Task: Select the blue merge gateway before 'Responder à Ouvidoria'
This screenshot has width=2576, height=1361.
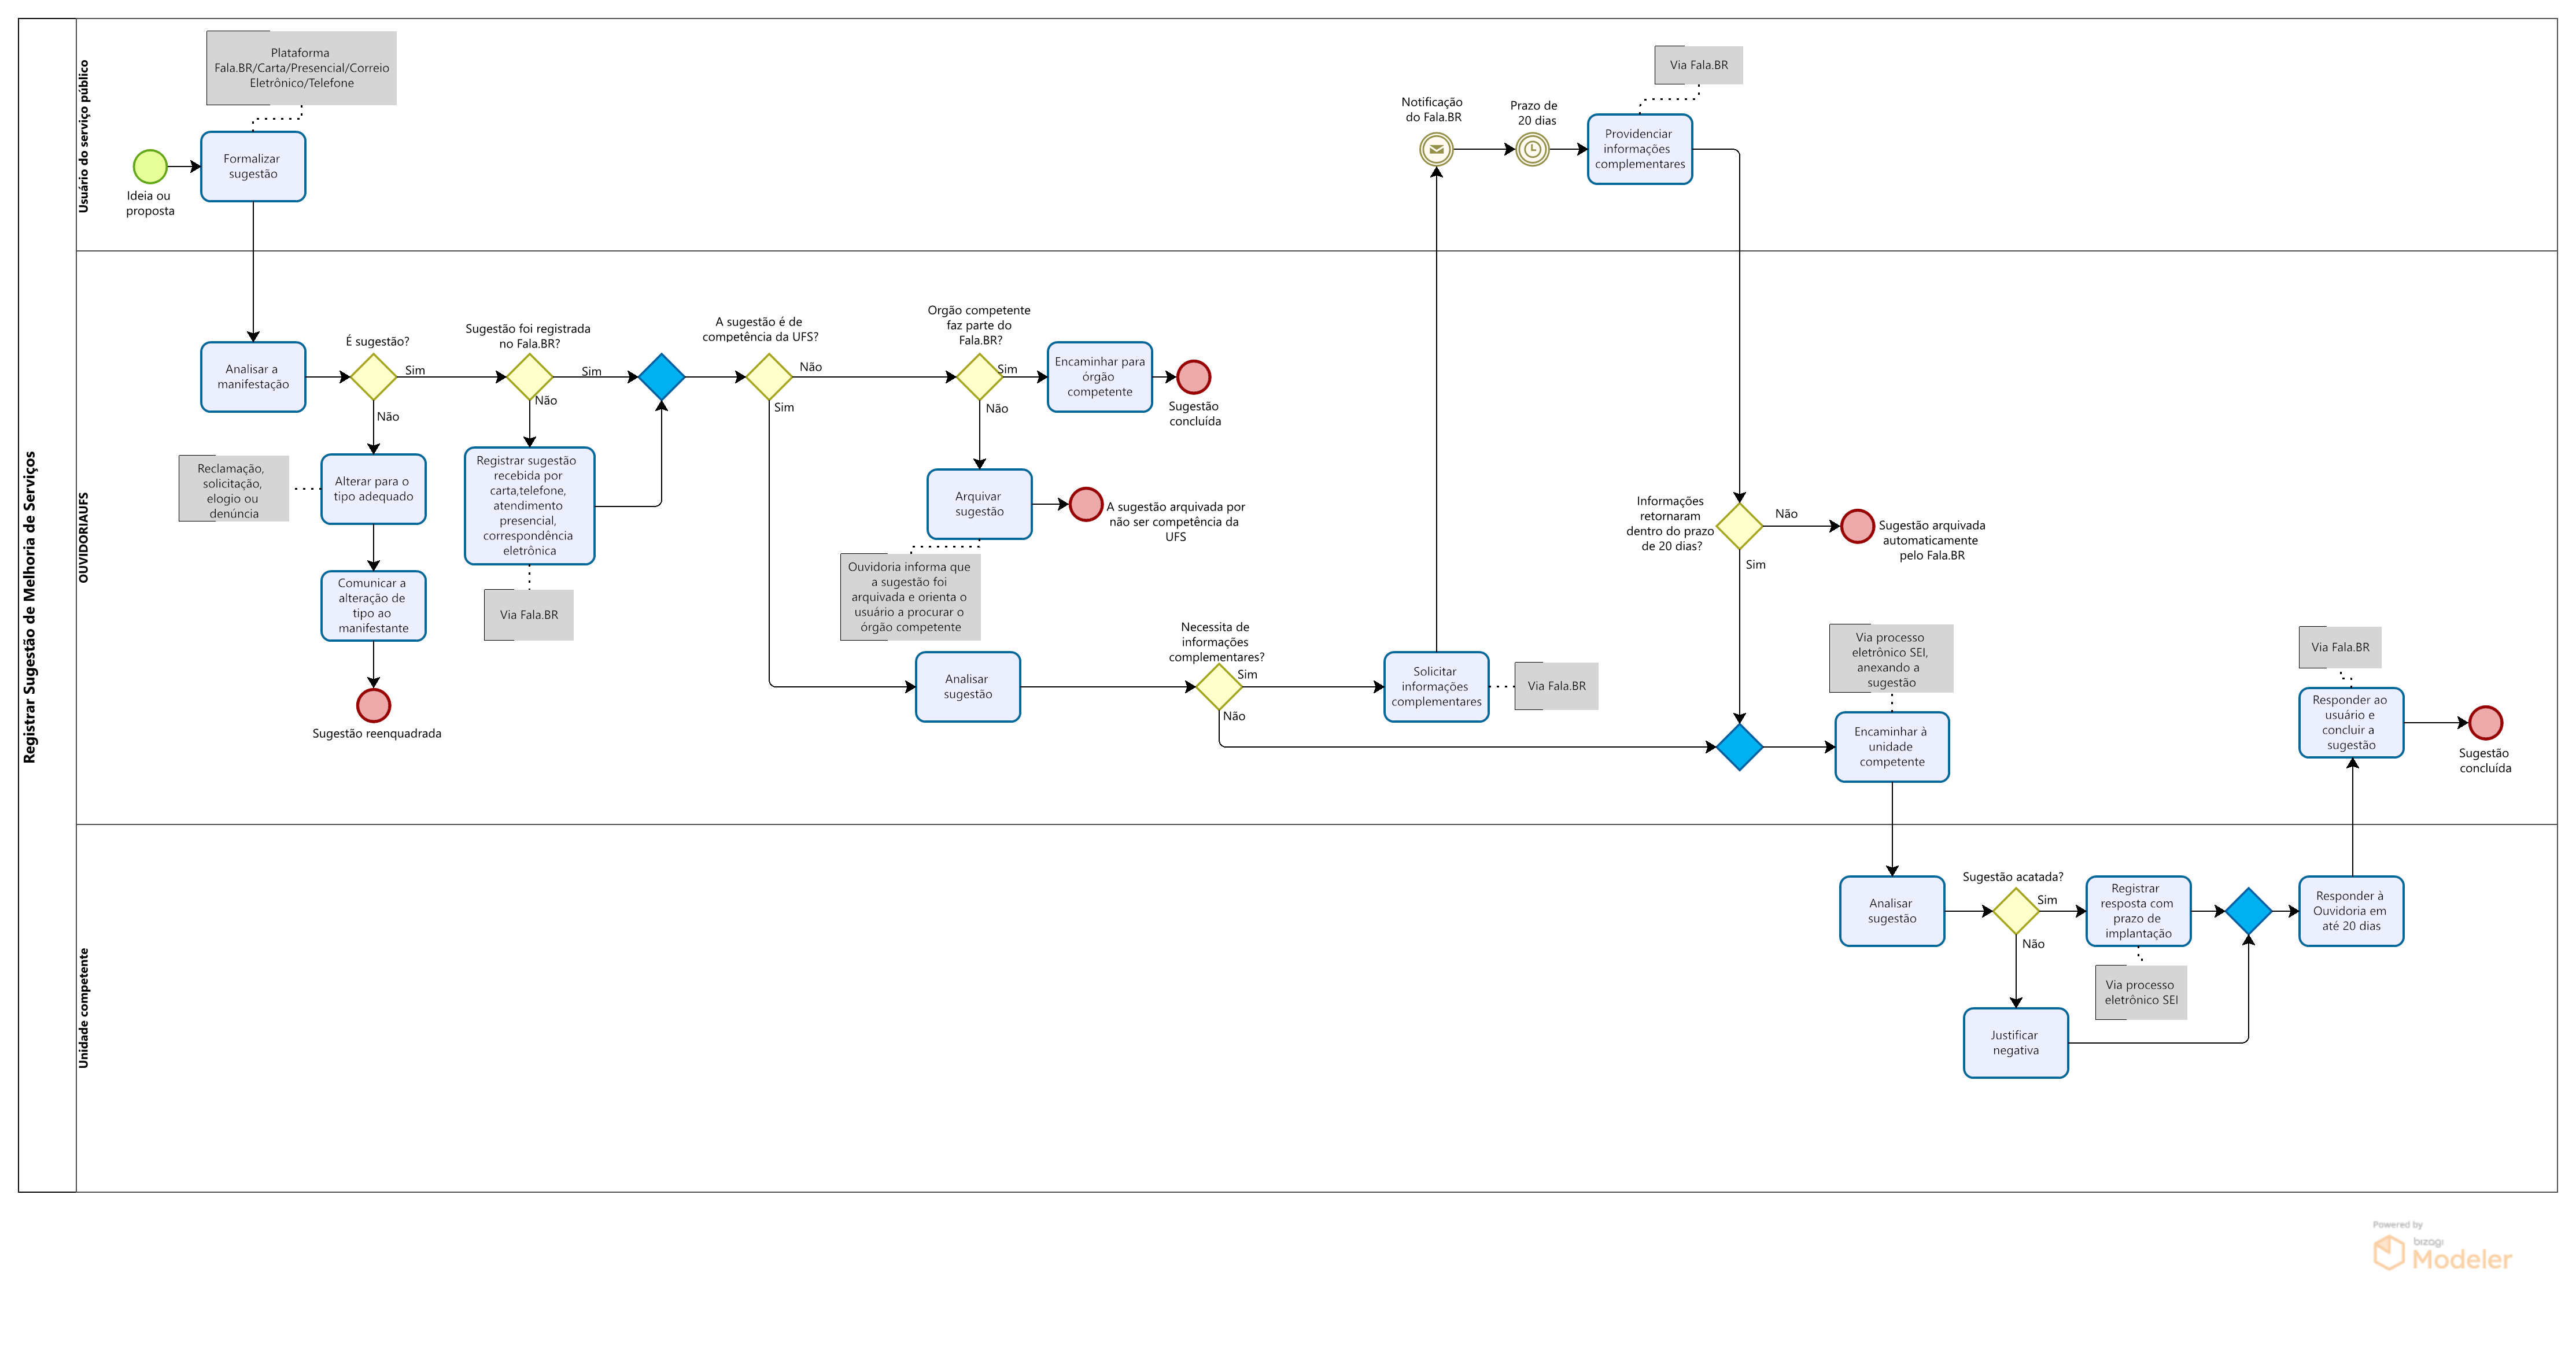Action: pyautogui.click(x=2248, y=911)
